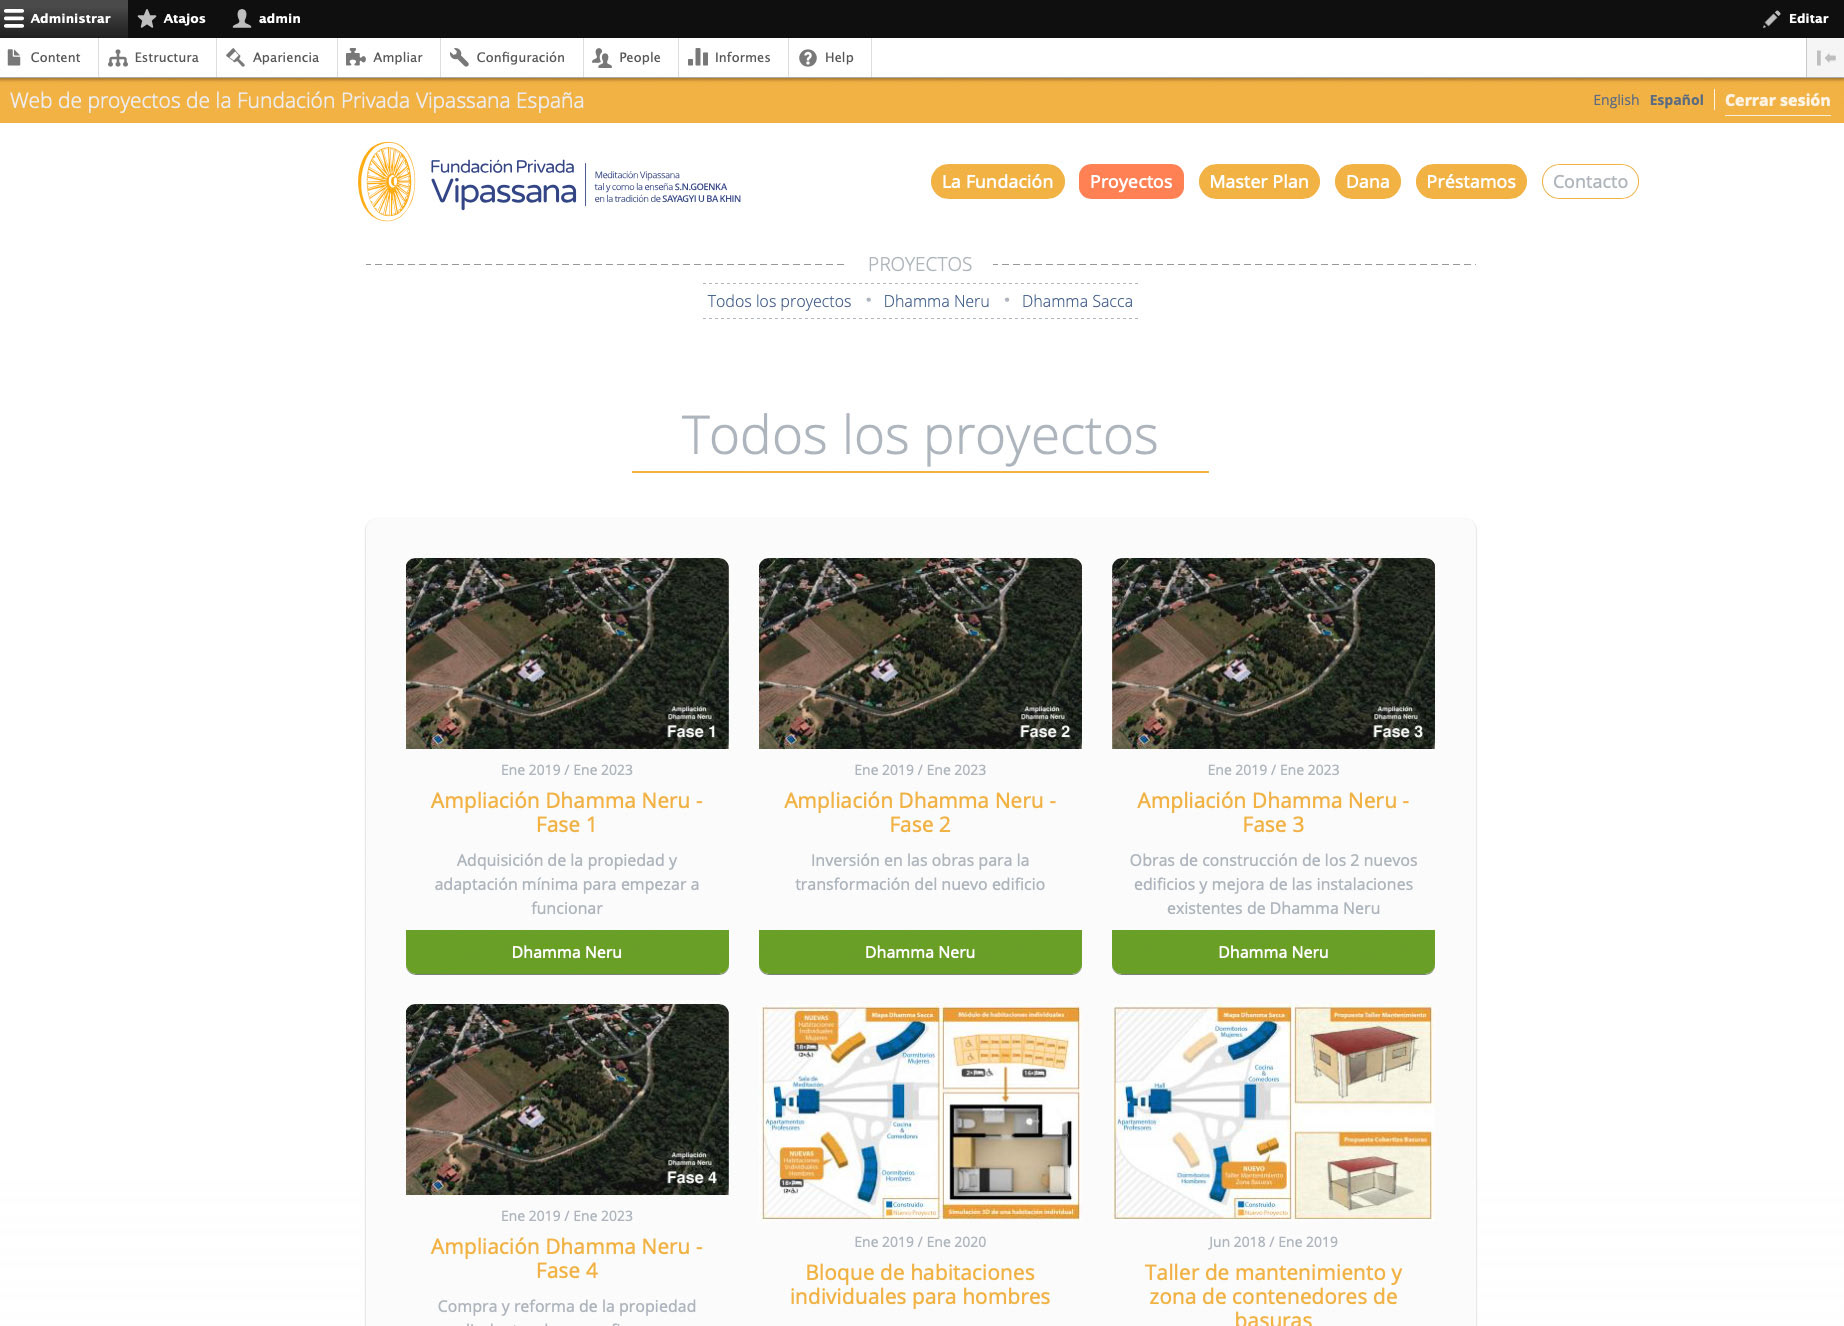Toggle toolbar vertical orientation icon

pyautogui.click(x=1826, y=58)
